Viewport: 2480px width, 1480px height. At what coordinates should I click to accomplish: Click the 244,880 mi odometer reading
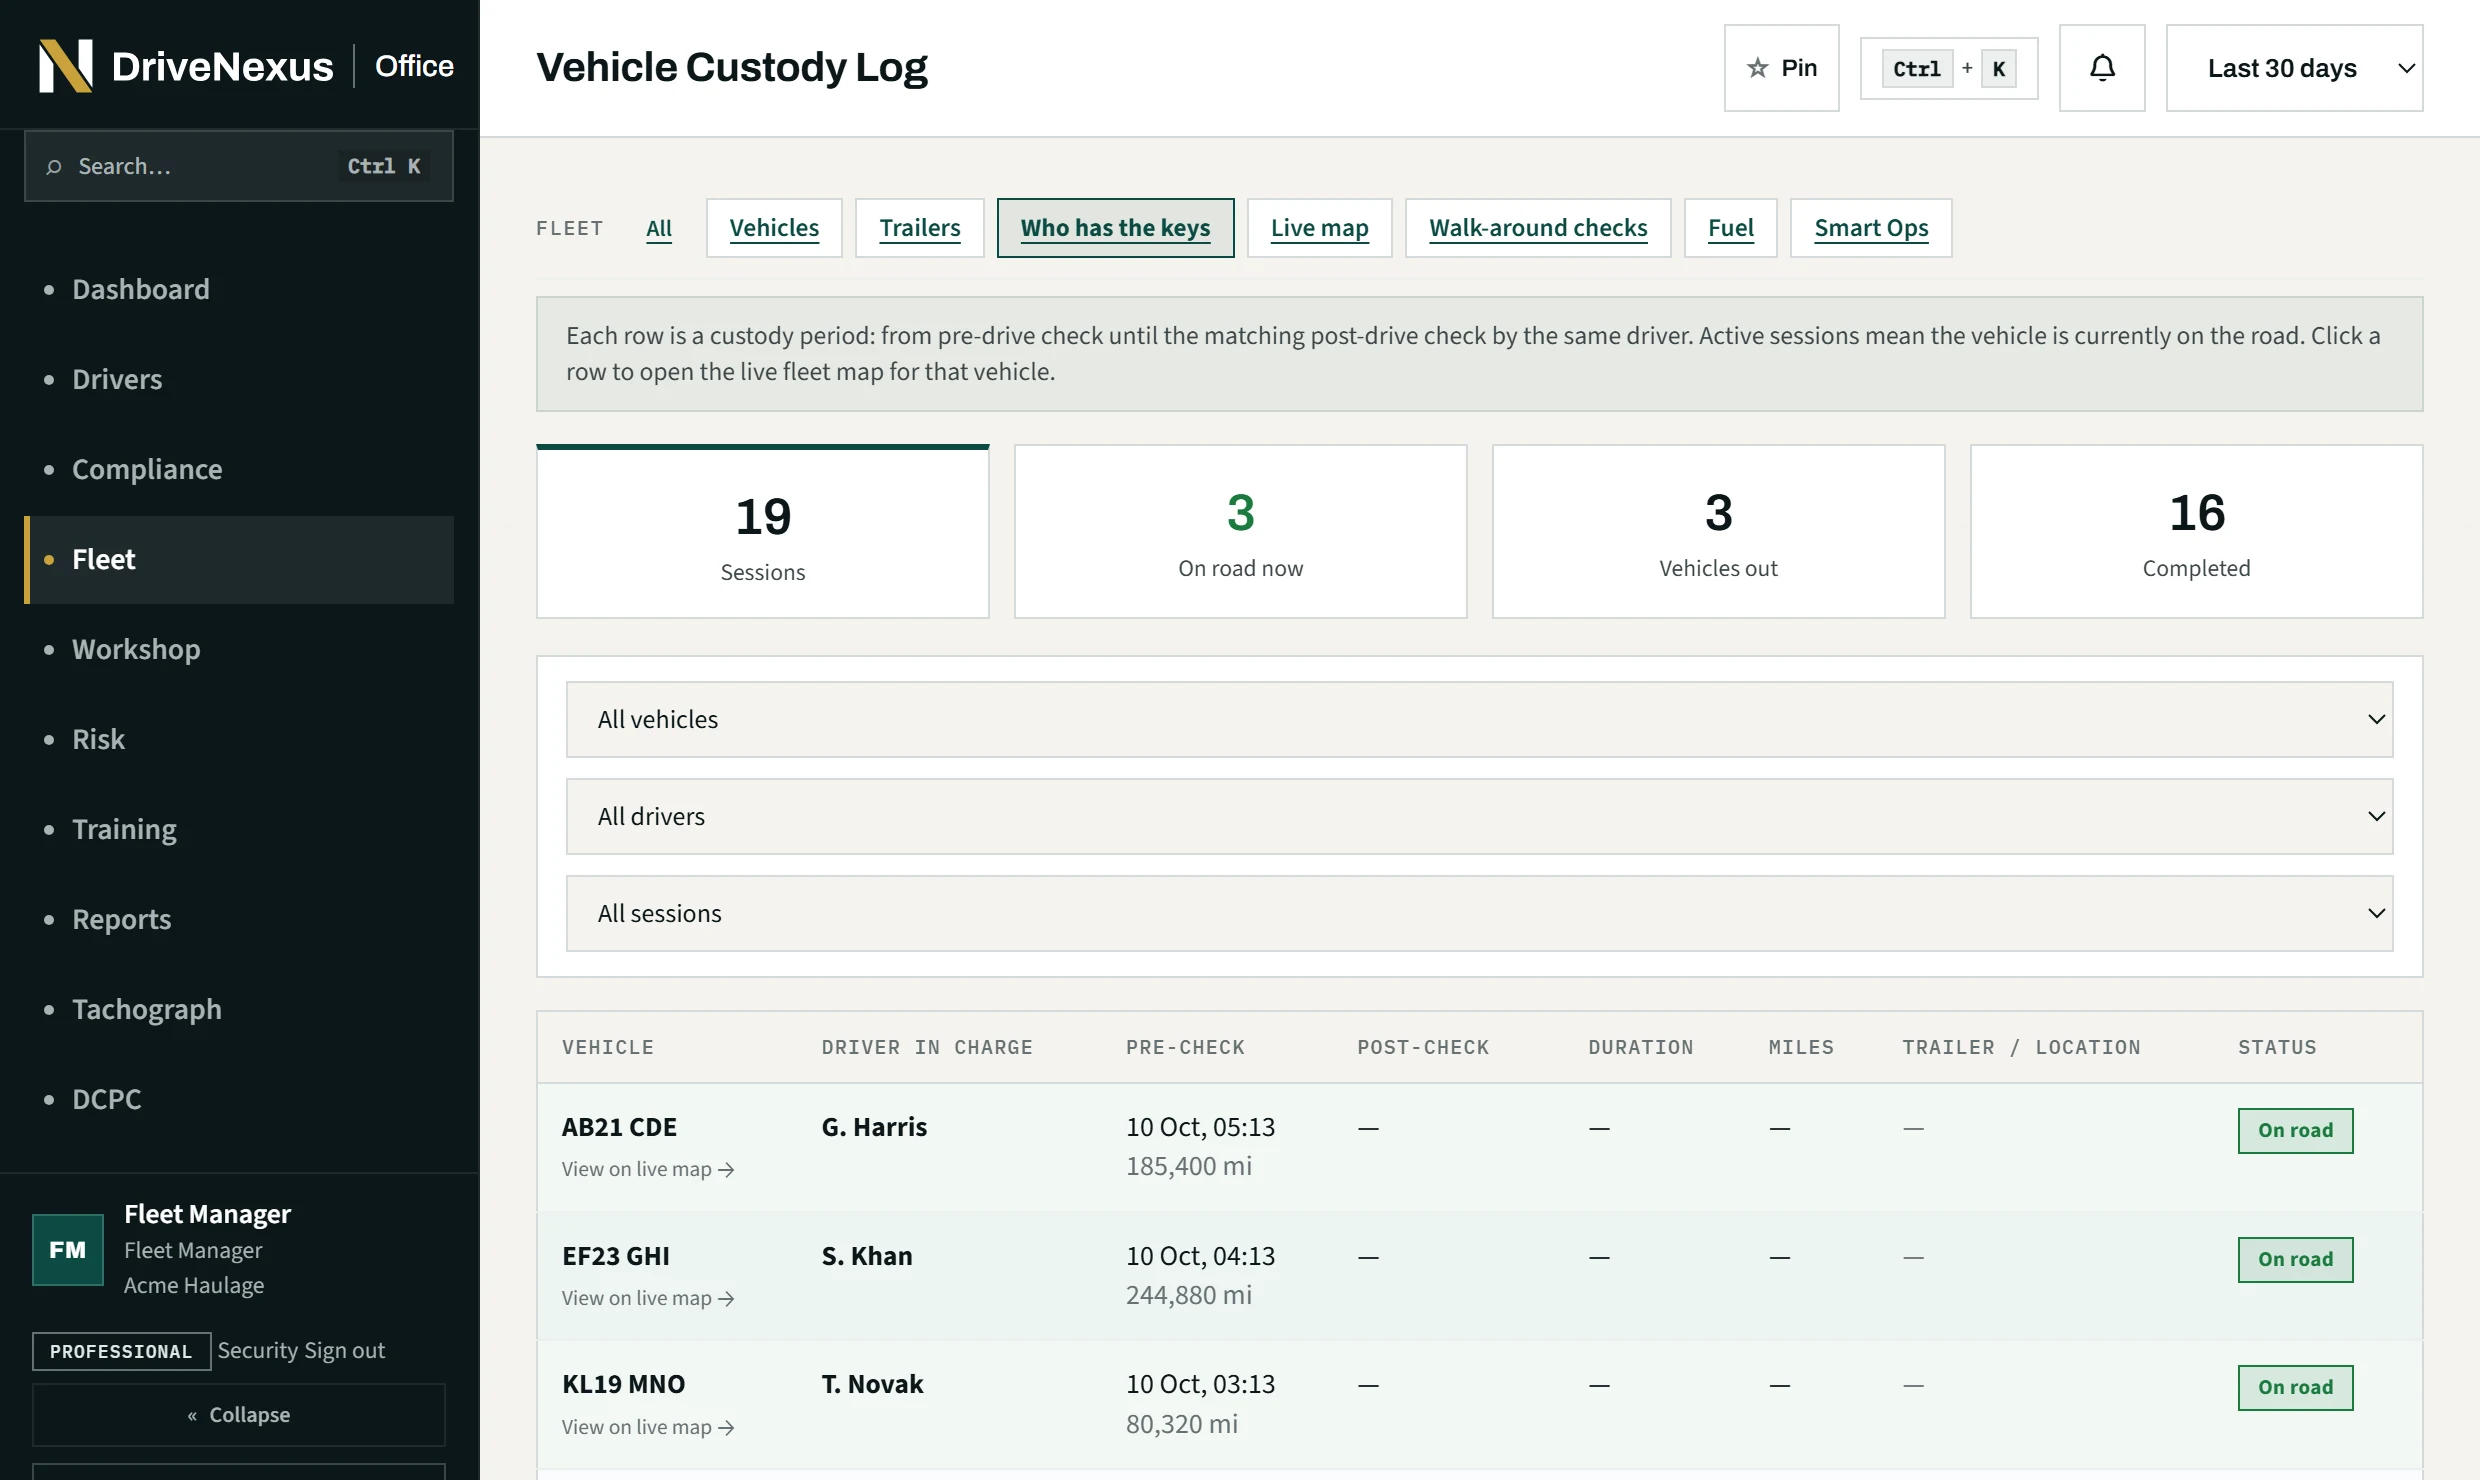pyautogui.click(x=1189, y=1295)
